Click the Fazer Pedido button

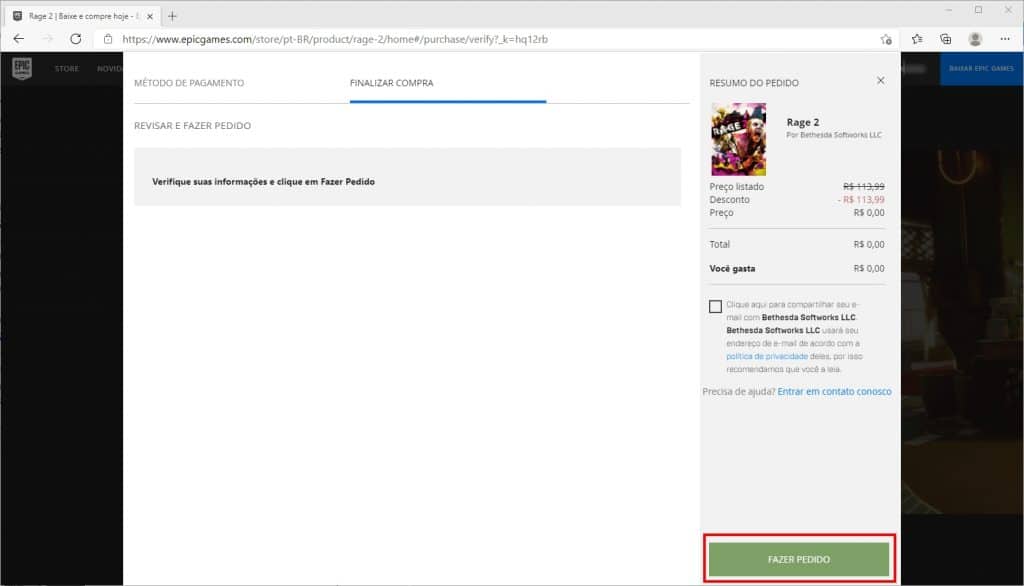[x=799, y=559]
